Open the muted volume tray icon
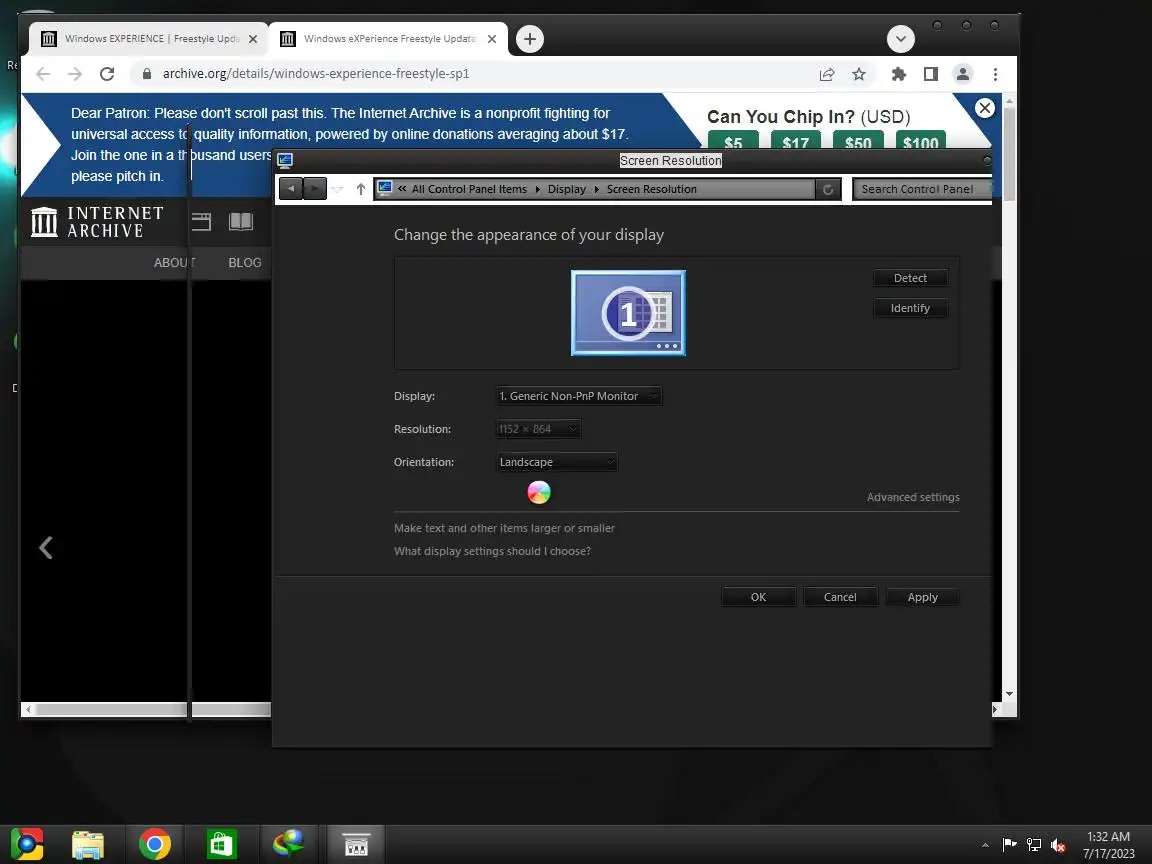 pos(1058,845)
